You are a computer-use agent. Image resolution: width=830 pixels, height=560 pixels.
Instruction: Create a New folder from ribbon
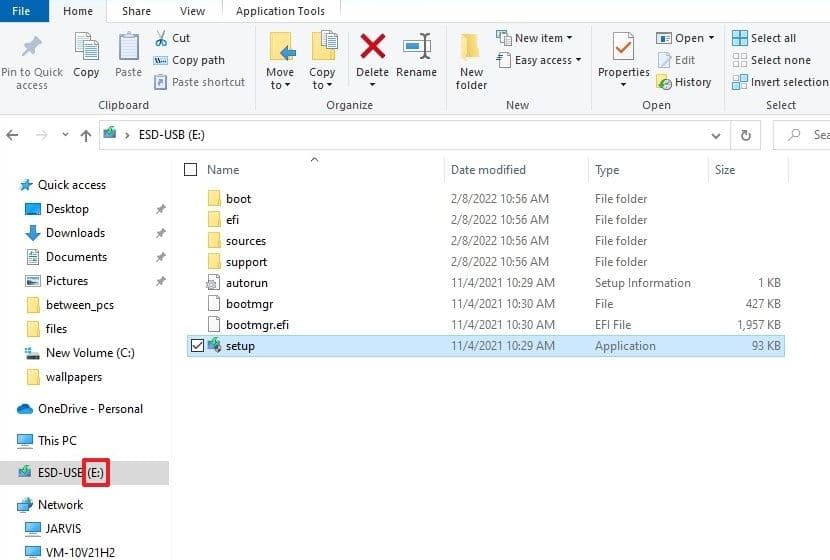tap(471, 61)
